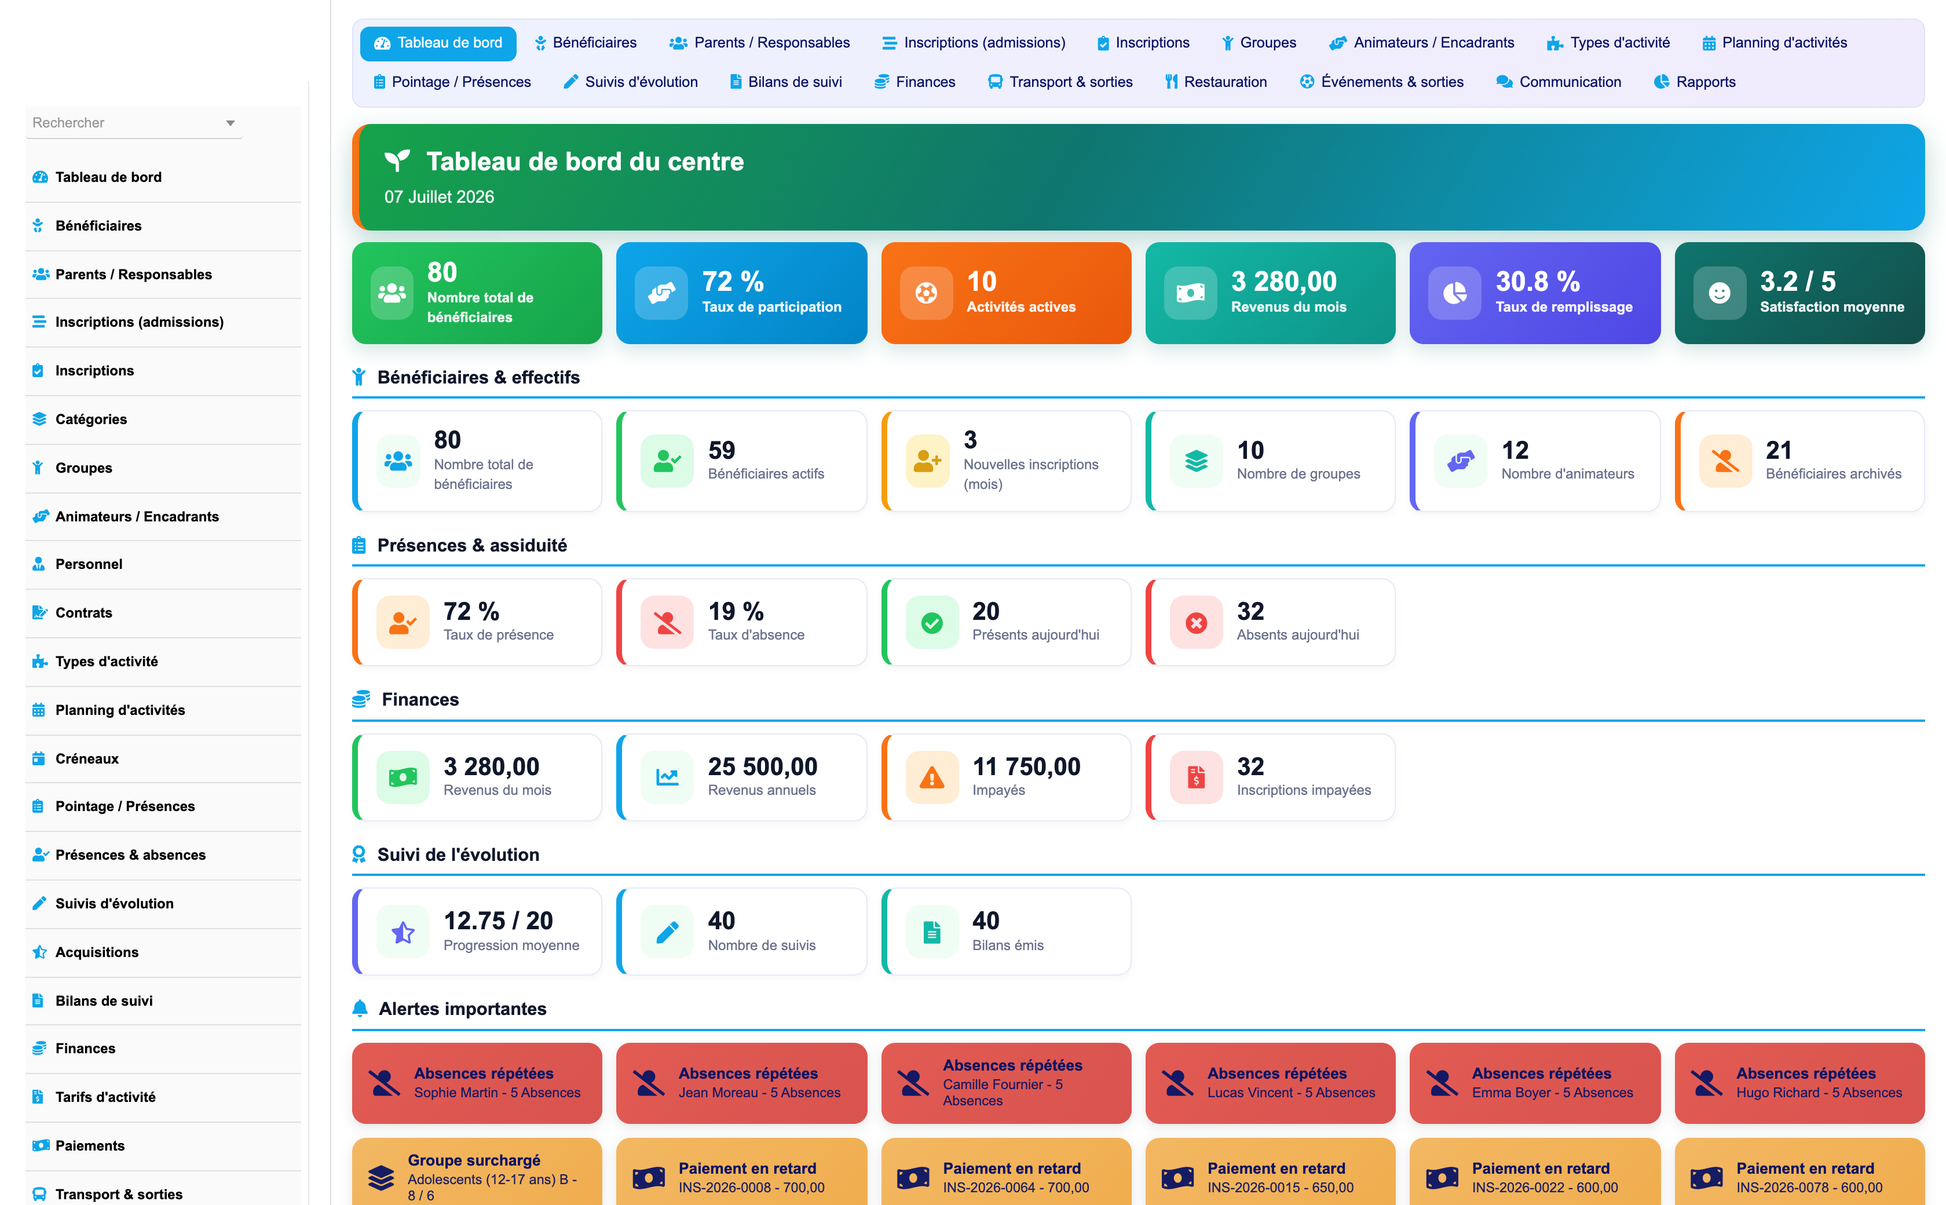The width and height of the screenshot is (1946, 1205).
Task: Click the Nouvelles inscriptions user-plus icon
Action: click(x=928, y=461)
